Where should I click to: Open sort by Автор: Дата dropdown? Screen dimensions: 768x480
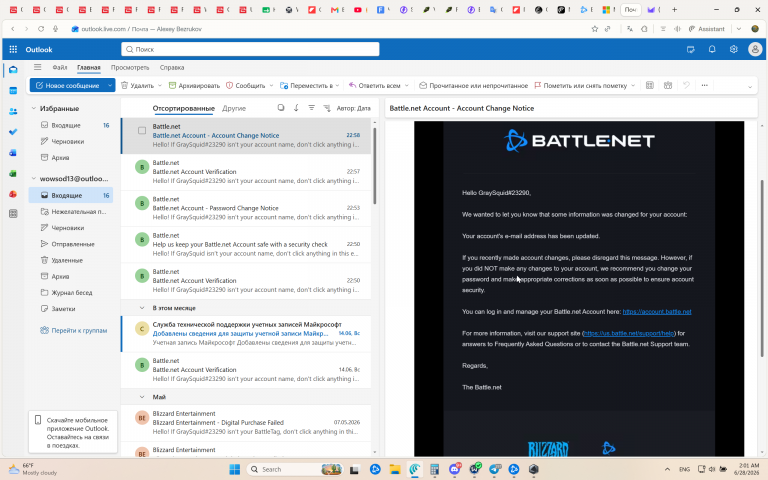click(354, 108)
